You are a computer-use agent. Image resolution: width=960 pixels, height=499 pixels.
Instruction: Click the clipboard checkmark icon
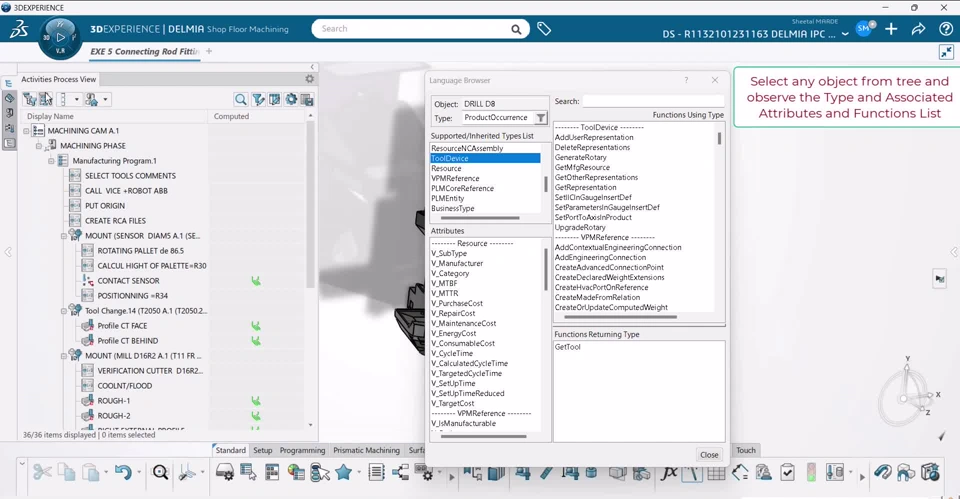point(787,473)
